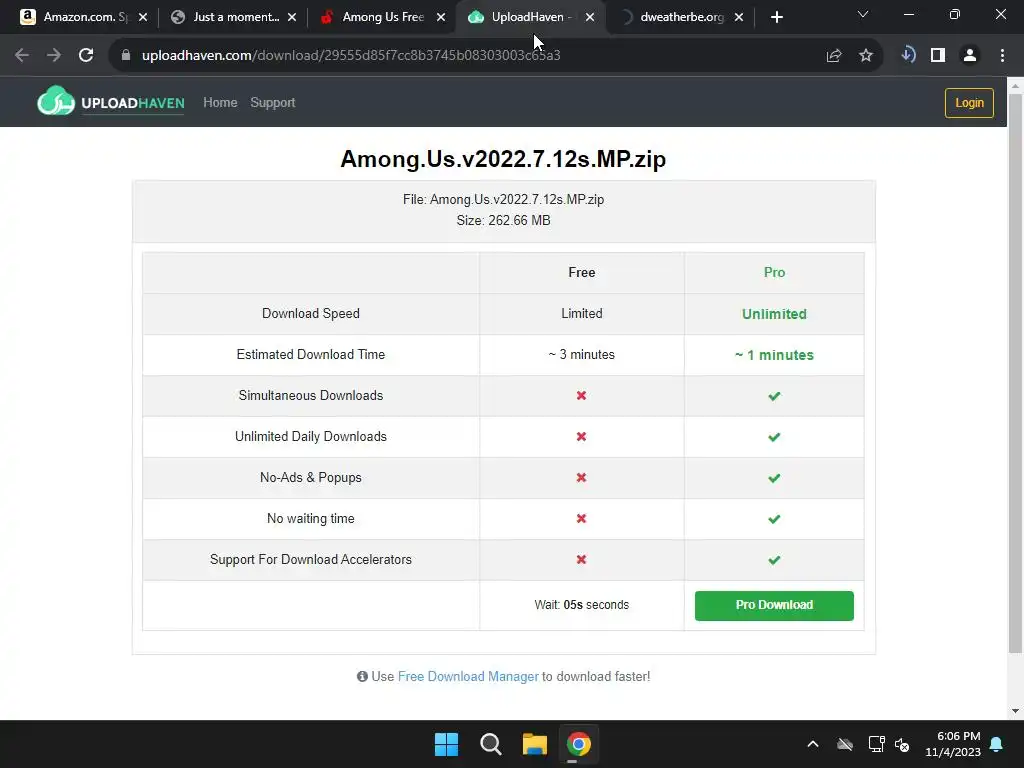Click the Chrome taskbar icon
The height and width of the screenshot is (768, 1024).
click(x=579, y=744)
